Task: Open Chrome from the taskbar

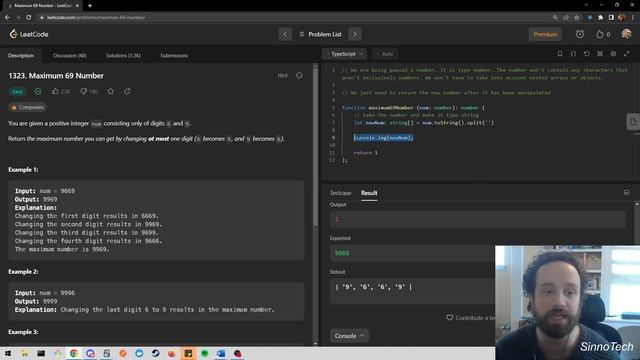Action: pyautogui.click(x=74, y=353)
